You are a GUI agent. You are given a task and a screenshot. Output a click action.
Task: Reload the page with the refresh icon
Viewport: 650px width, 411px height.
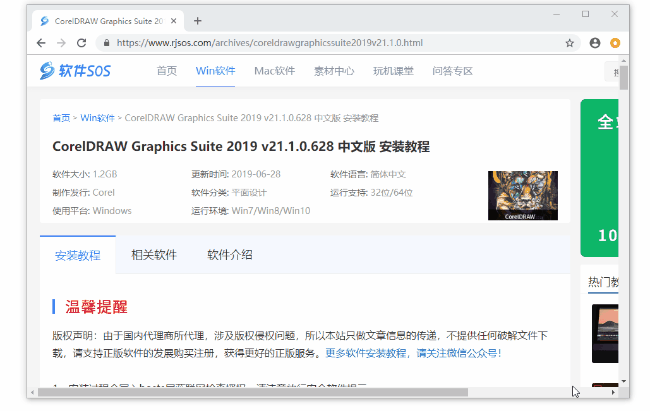[x=82, y=43]
